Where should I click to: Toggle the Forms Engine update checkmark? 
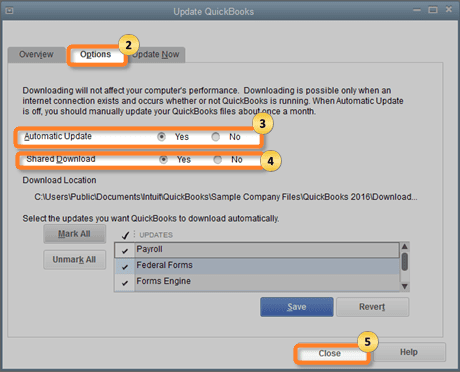coord(125,282)
